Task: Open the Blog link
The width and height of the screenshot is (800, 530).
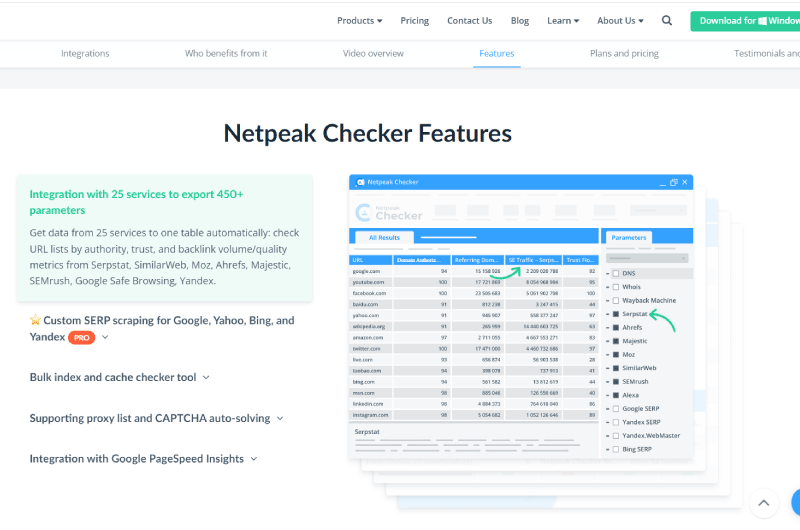Action: [519, 20]
